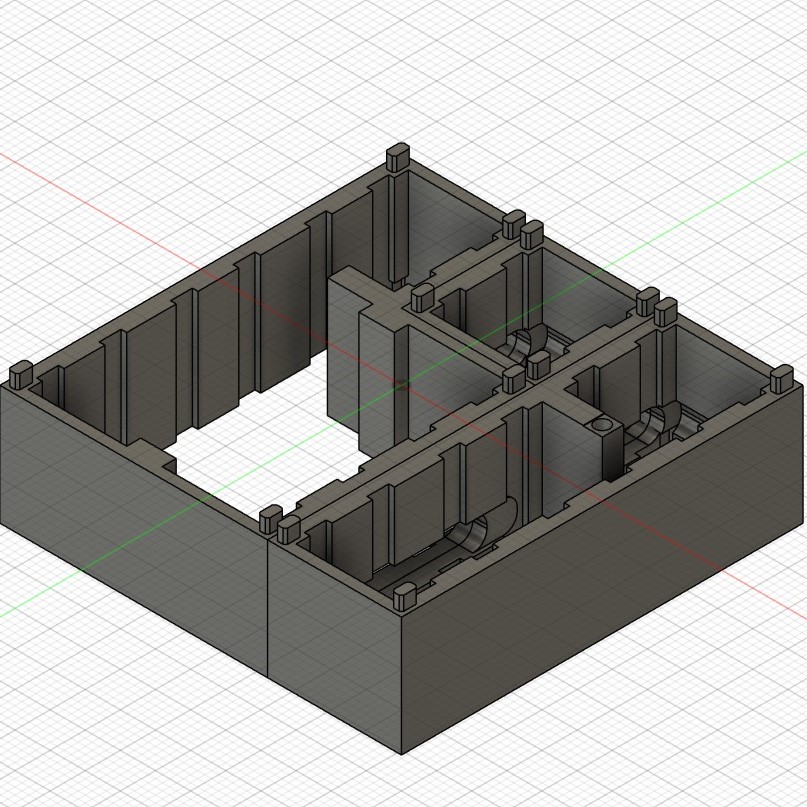Viewport: 807px width, 807px height.
Task: Select the peg on the front-most box corner
Action: 405,597
